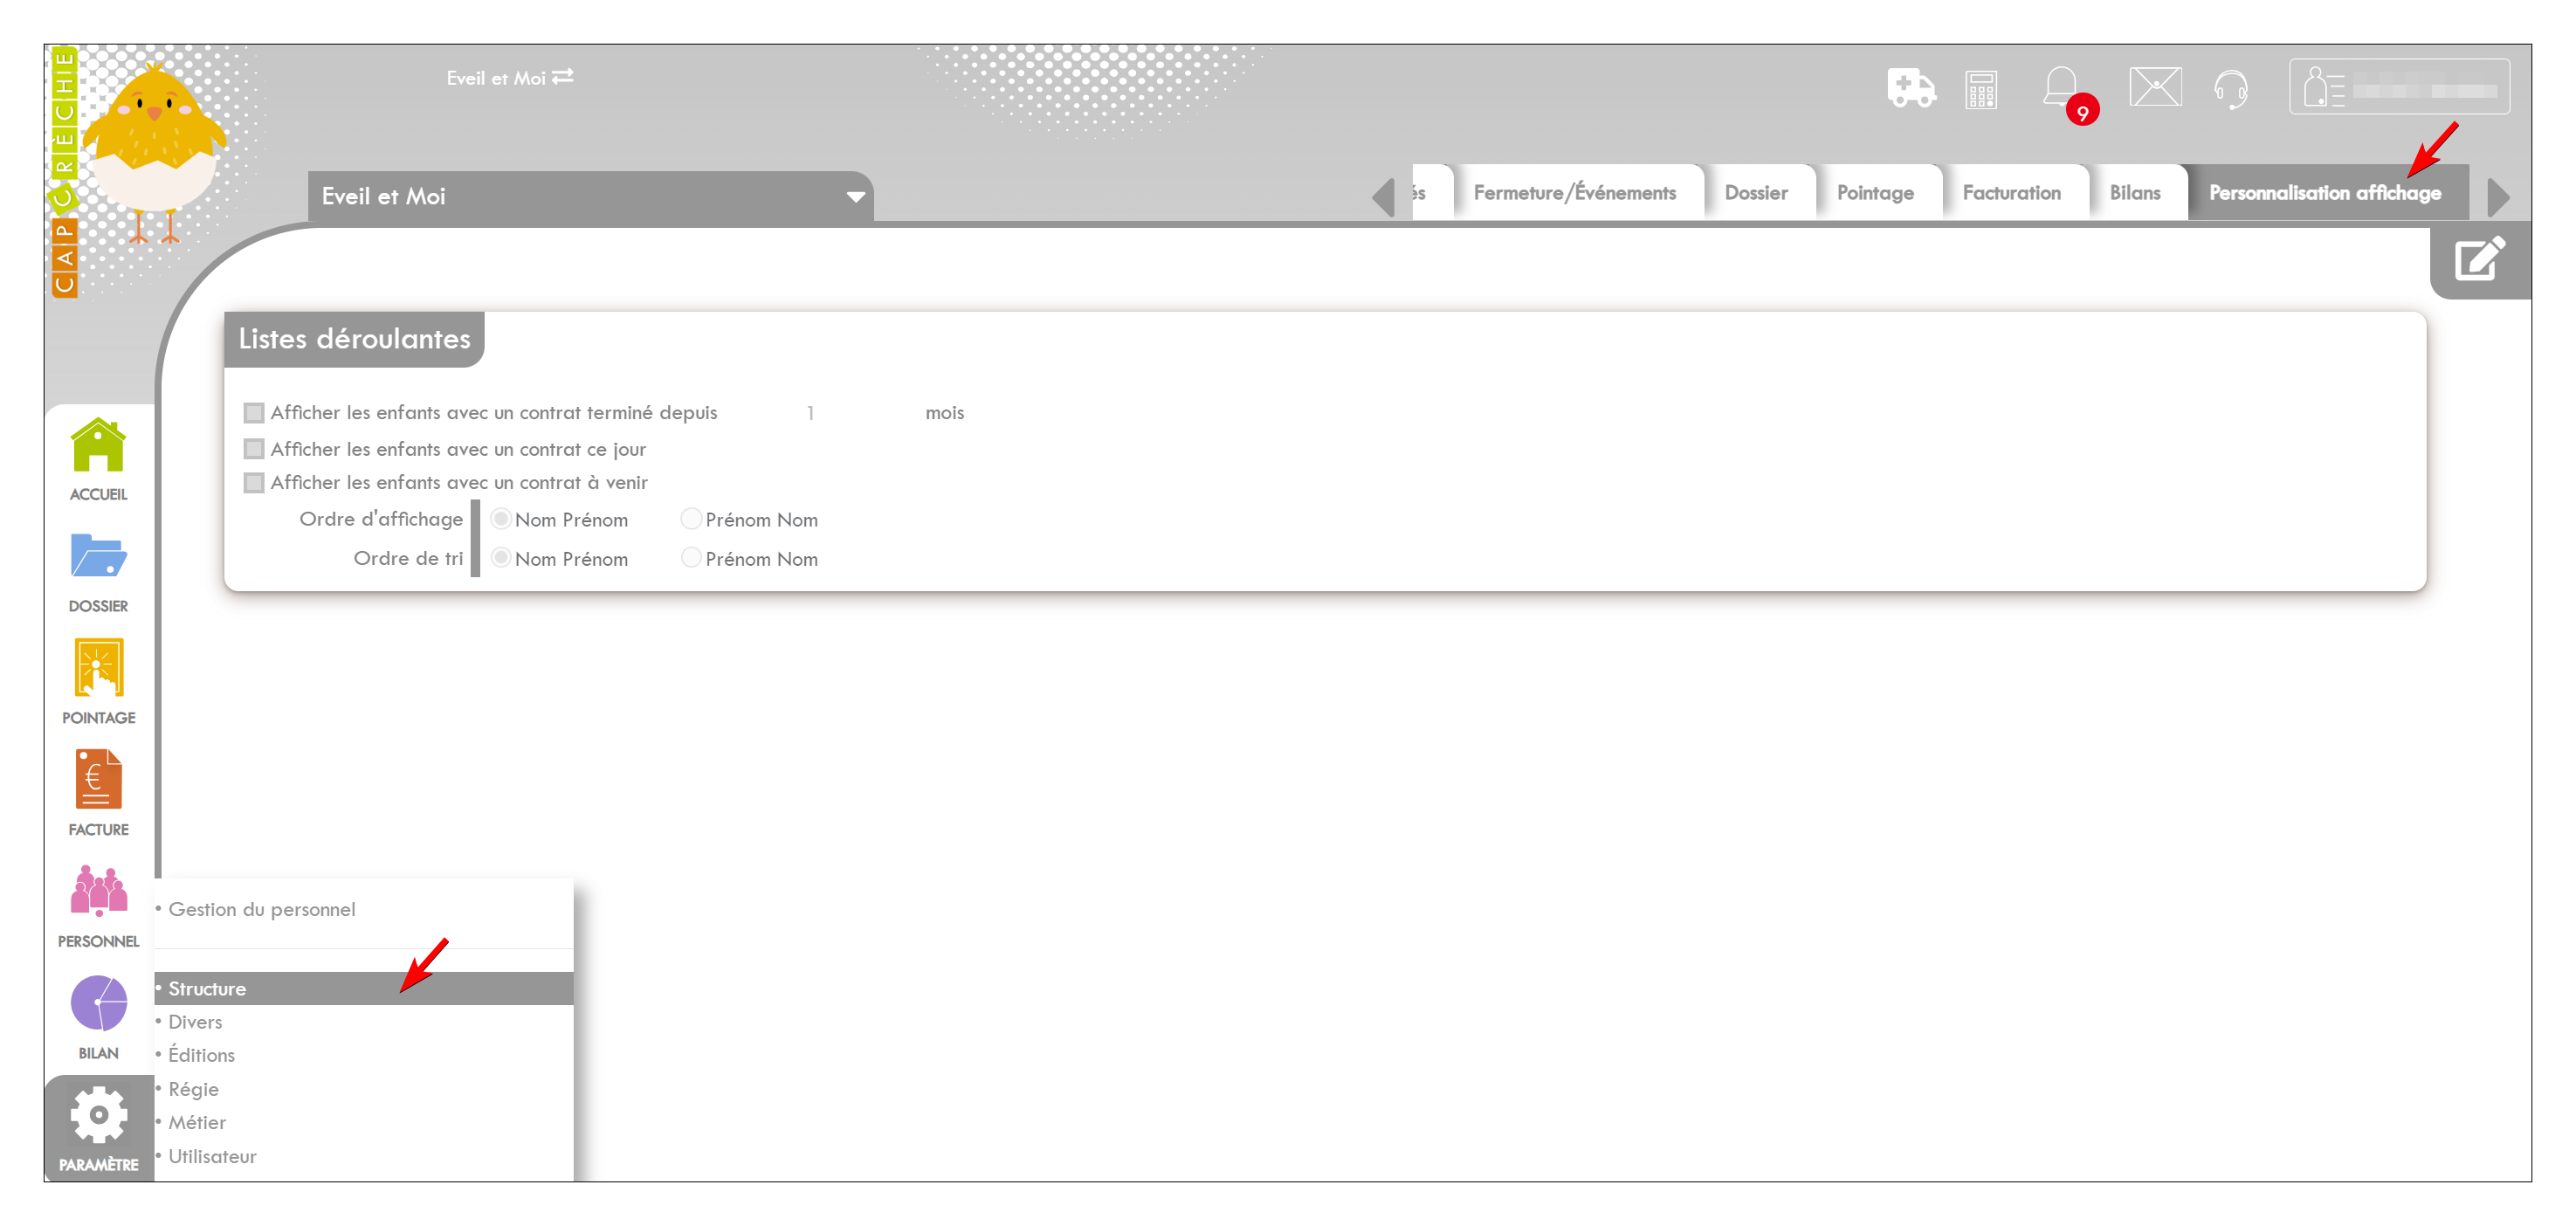
Task: Click the edit pencil icon
Action: (2480, 260)
